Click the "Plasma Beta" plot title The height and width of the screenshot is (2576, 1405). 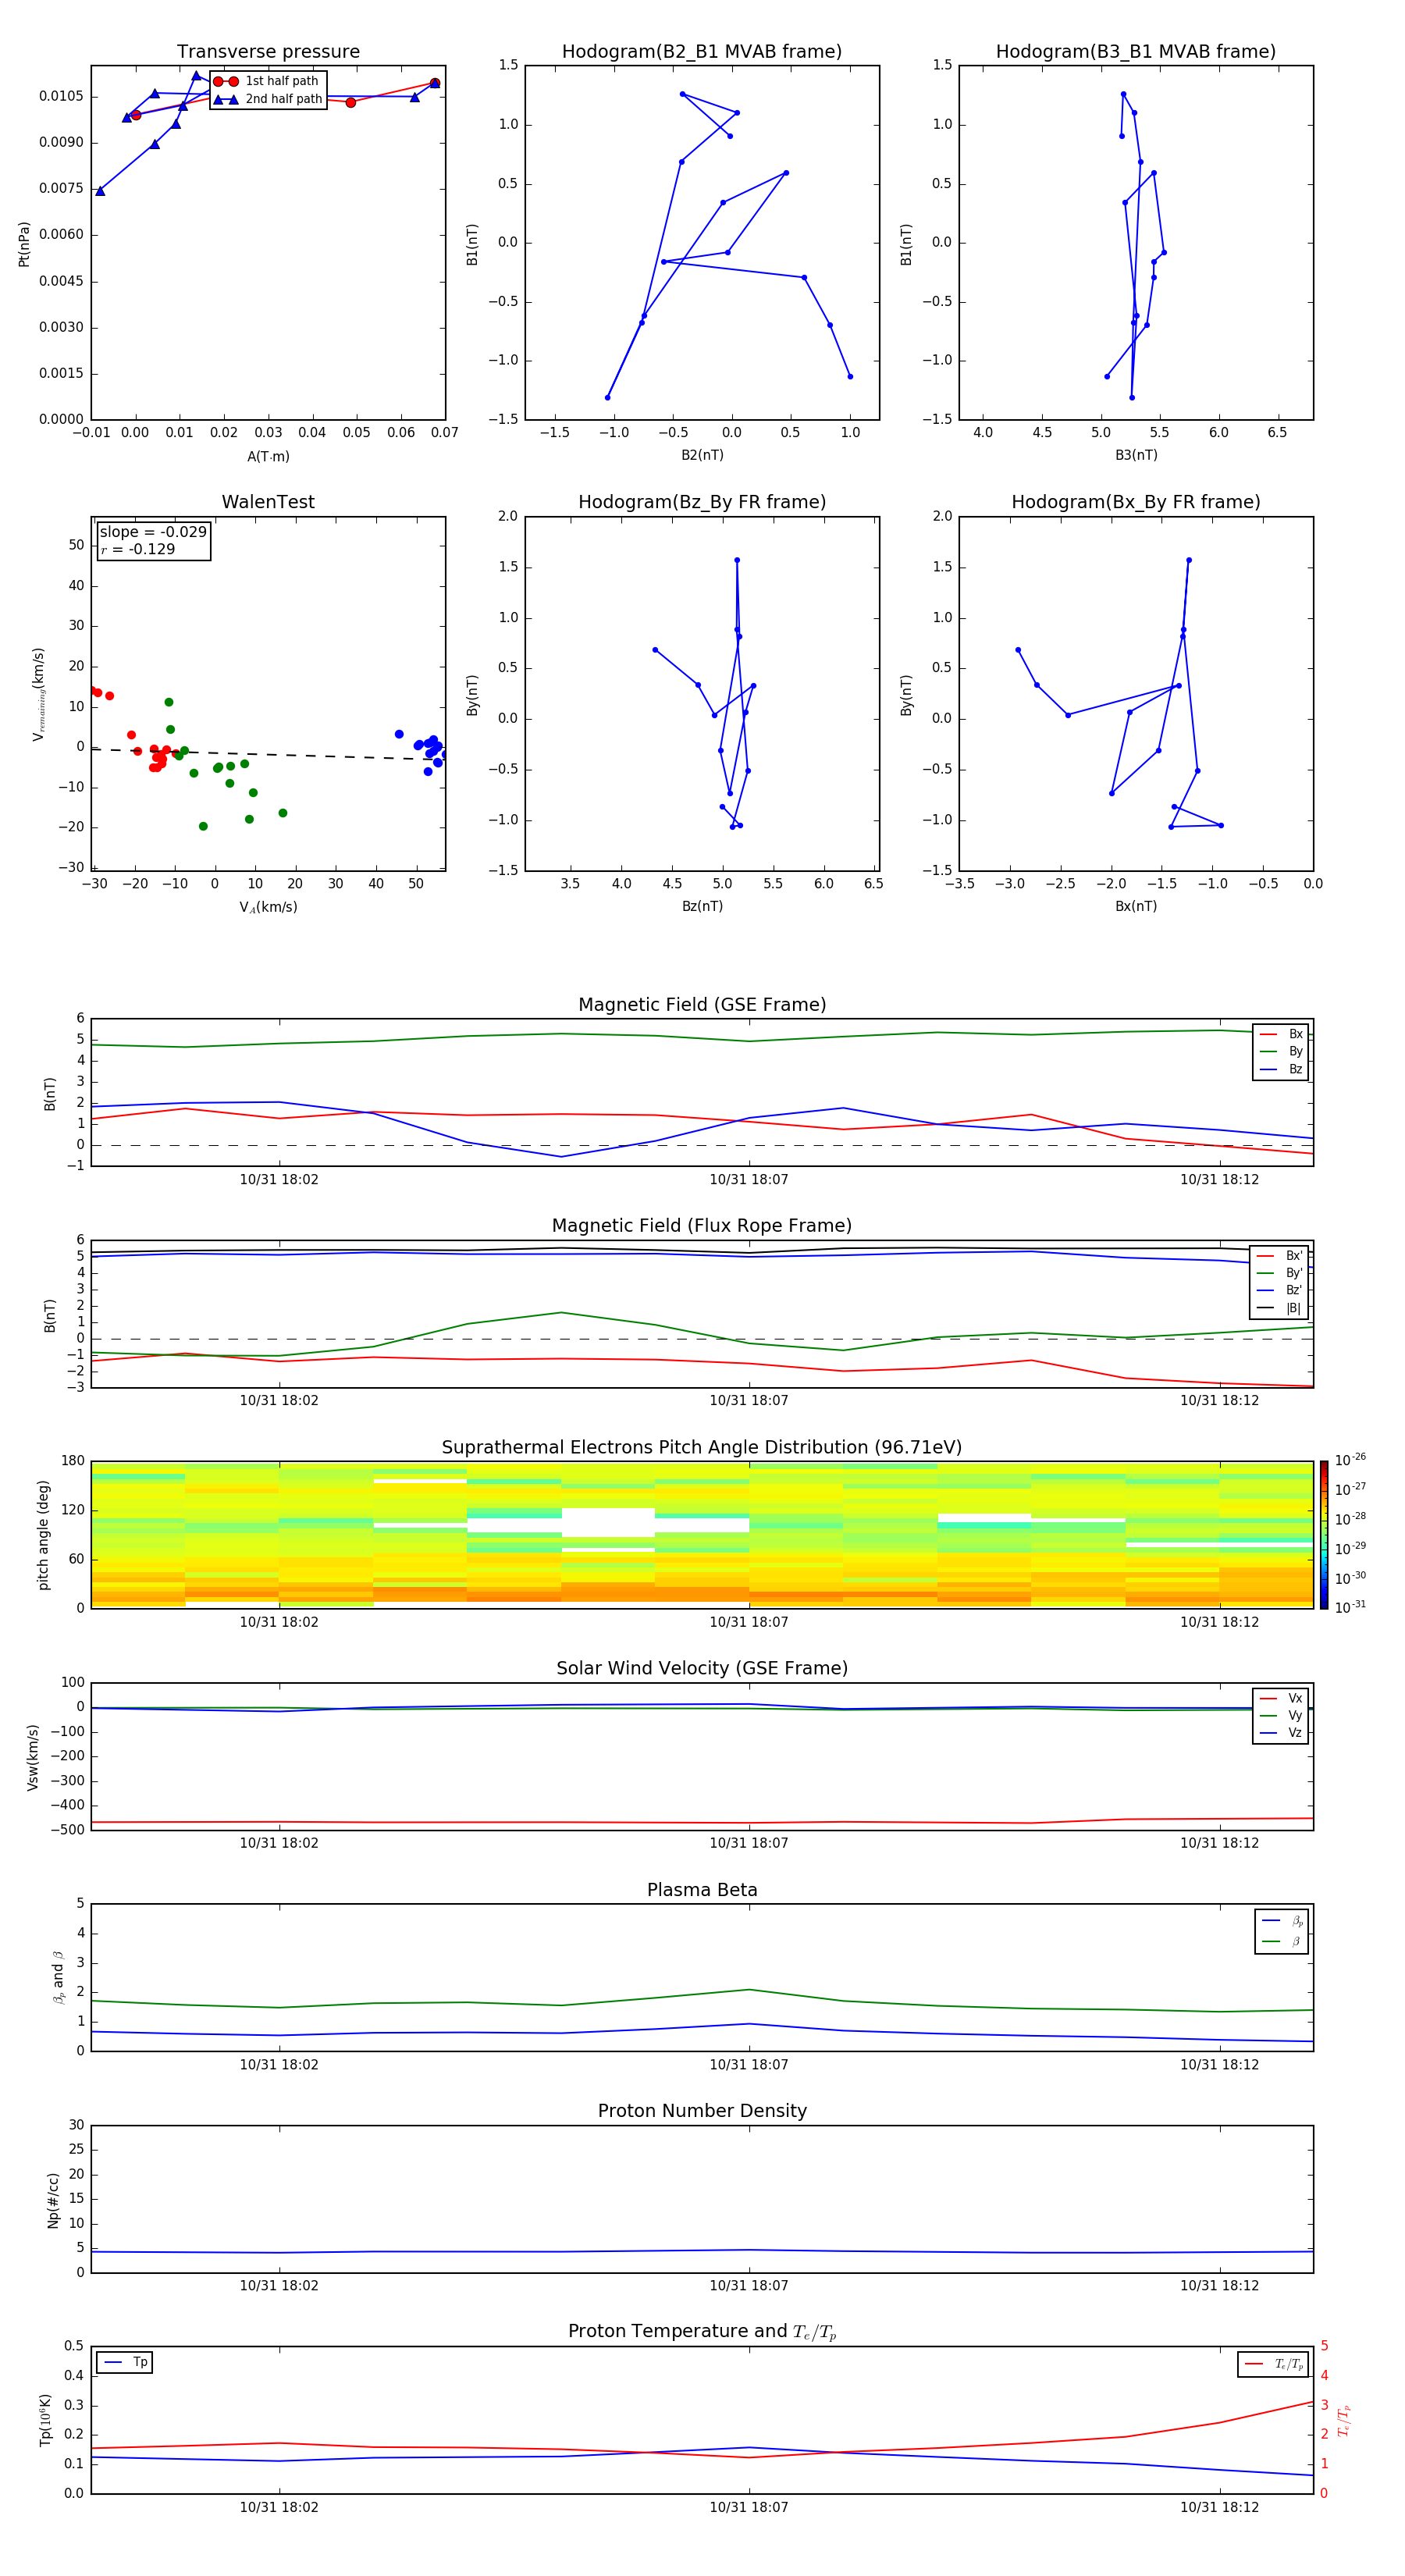tap(702, 1891)
